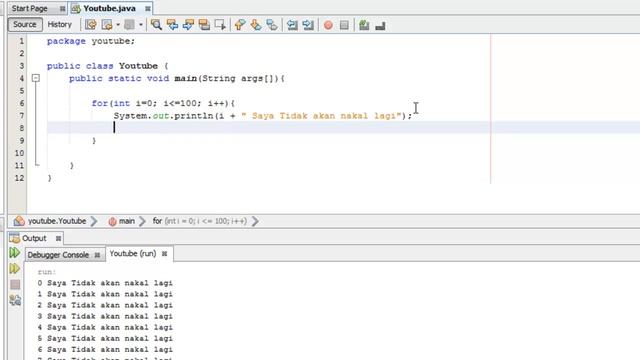Click output row '6 Saya Tidak akan nakal lagi'
Viewport: 640px width, 360px height.
tap(105, 349)
